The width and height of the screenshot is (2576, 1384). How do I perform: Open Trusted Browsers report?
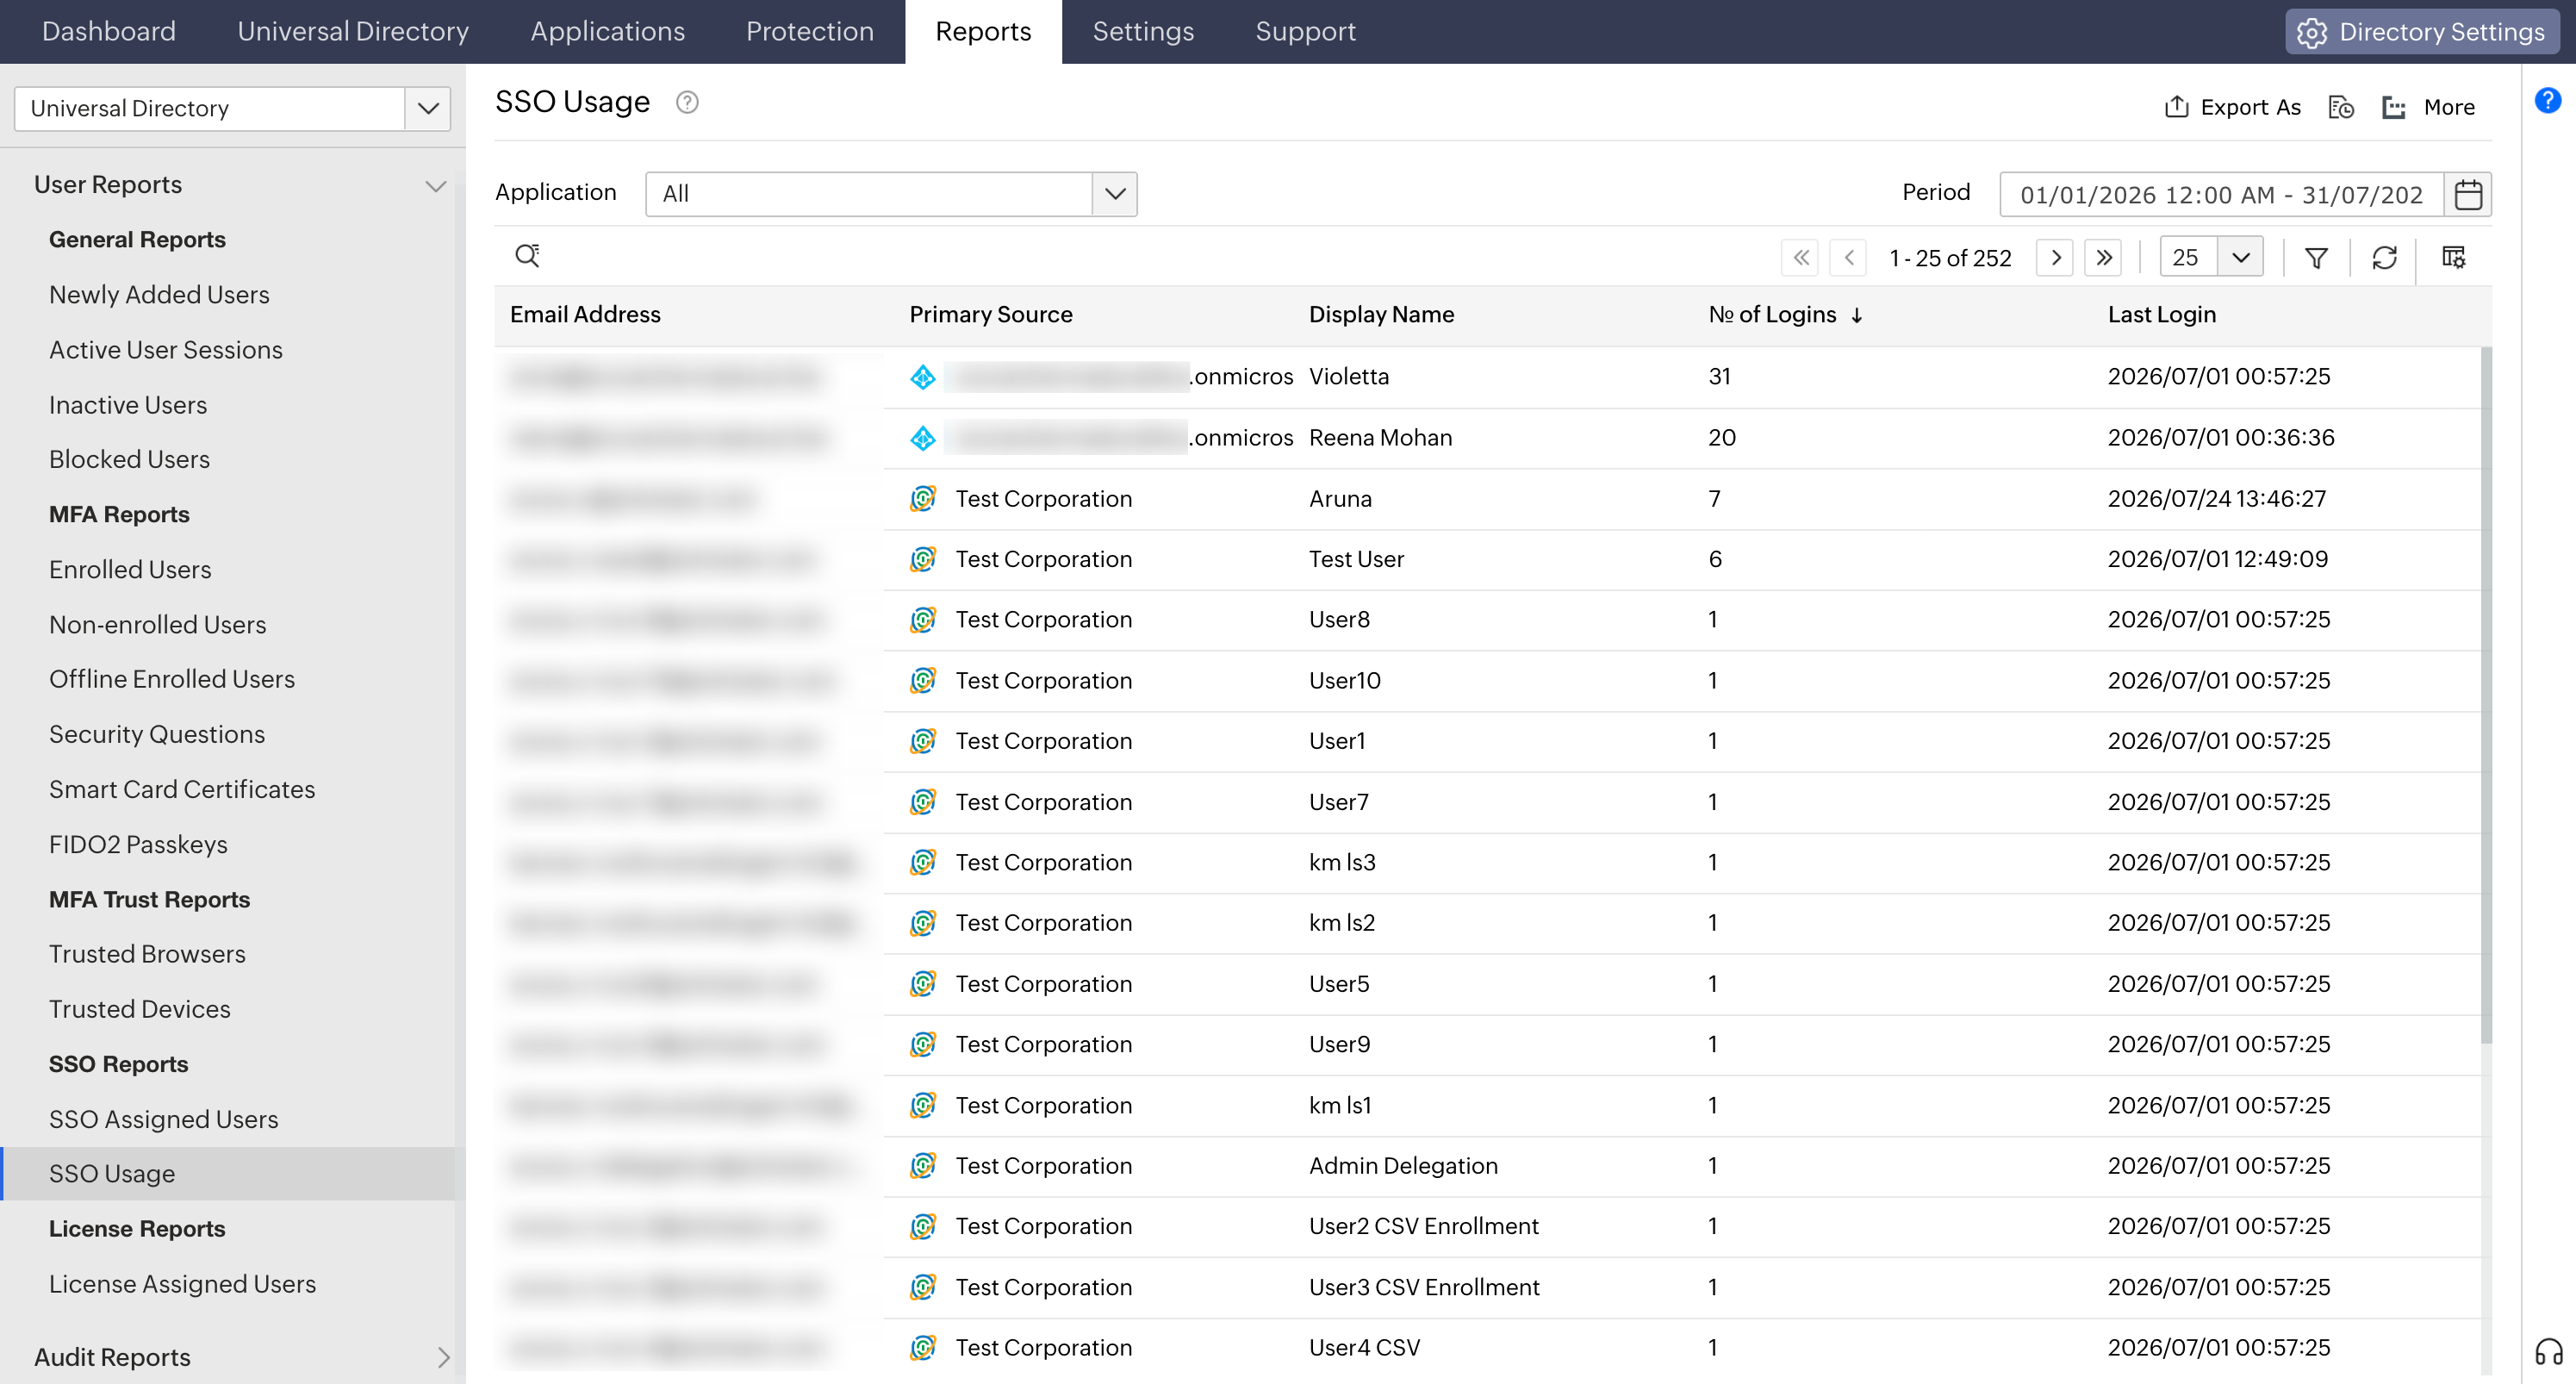point(147,954)
